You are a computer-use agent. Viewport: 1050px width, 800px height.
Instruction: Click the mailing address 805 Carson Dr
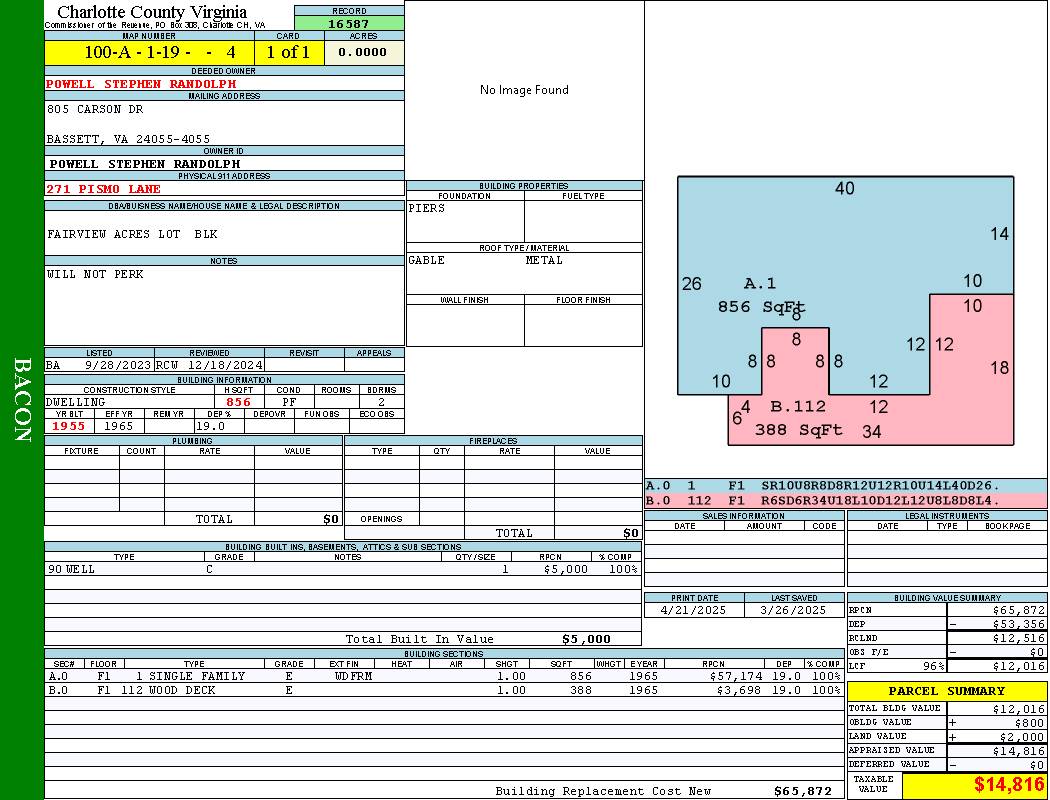[95, 109]
